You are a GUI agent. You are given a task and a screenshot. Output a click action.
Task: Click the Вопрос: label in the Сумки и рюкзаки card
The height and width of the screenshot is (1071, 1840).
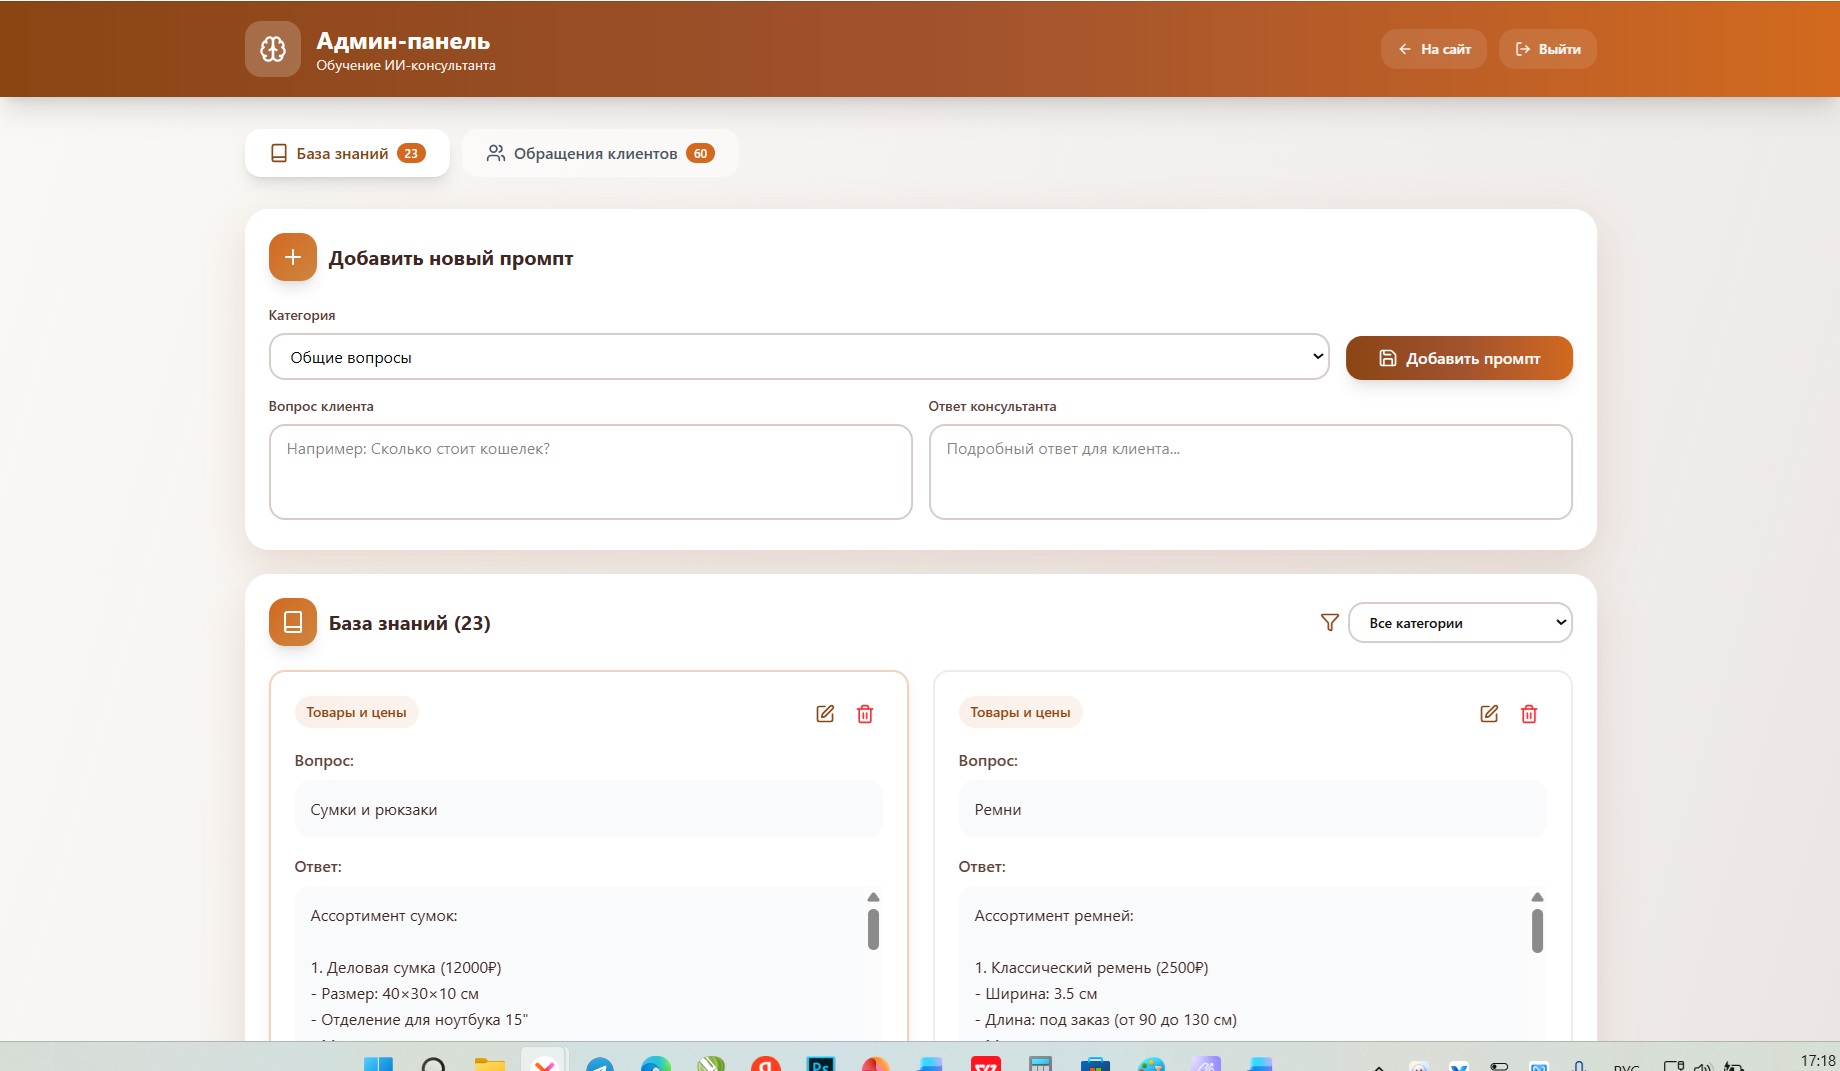click(x=324, y=761)
